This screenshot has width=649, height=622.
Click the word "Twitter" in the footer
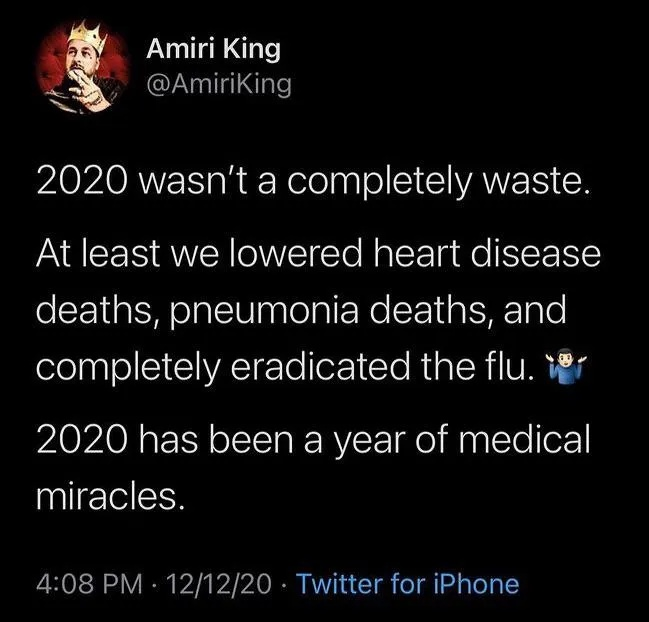pyautogui.click(x=339, y=583)
